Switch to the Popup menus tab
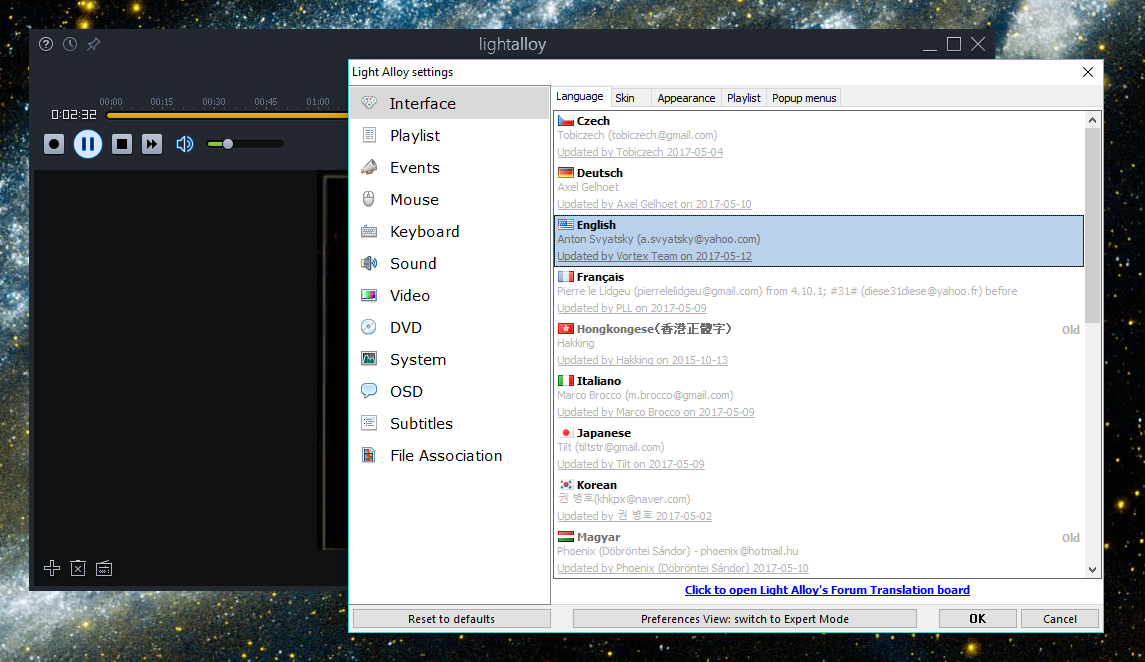The height and width of the screenshot is (662, 1145). coord(804,98)
